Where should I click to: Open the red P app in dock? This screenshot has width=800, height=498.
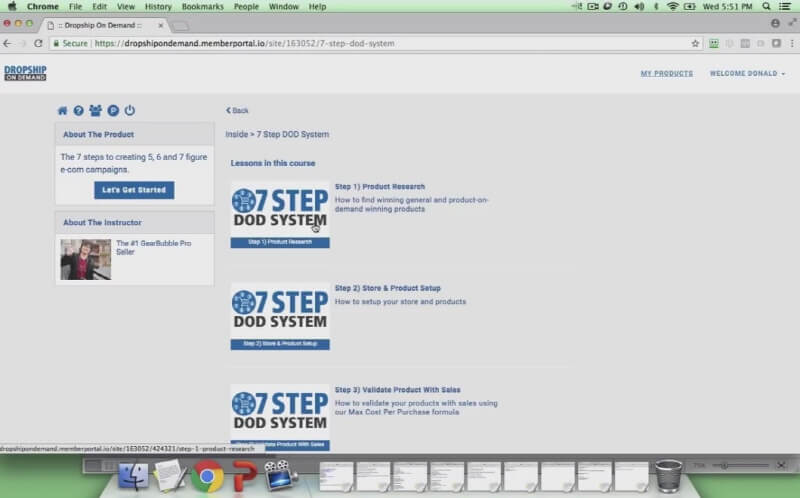tap(244, 476)
